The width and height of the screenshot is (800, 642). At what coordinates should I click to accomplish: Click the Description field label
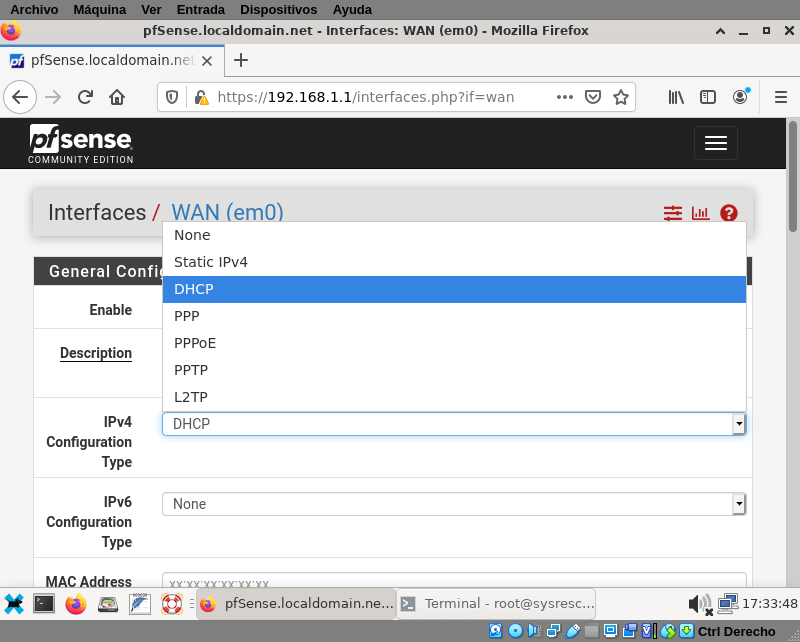[96, 353]
